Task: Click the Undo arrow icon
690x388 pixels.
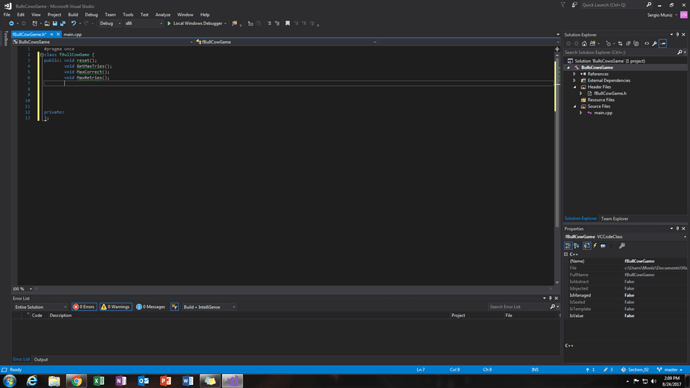Action: coord(73,23)
